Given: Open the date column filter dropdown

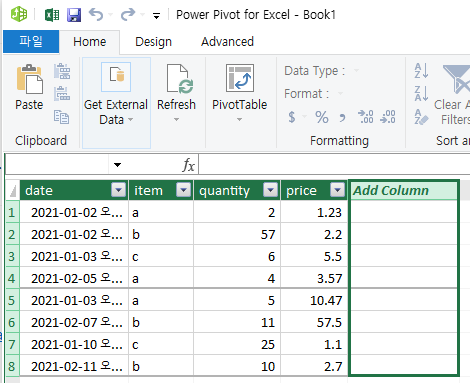Looking at the screenshot, I should coord(118,190).
